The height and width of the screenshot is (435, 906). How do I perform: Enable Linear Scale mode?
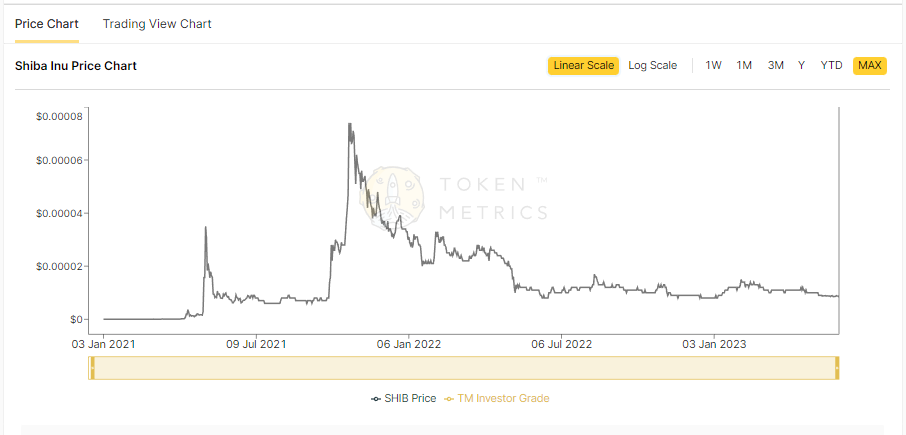[583, 66]
